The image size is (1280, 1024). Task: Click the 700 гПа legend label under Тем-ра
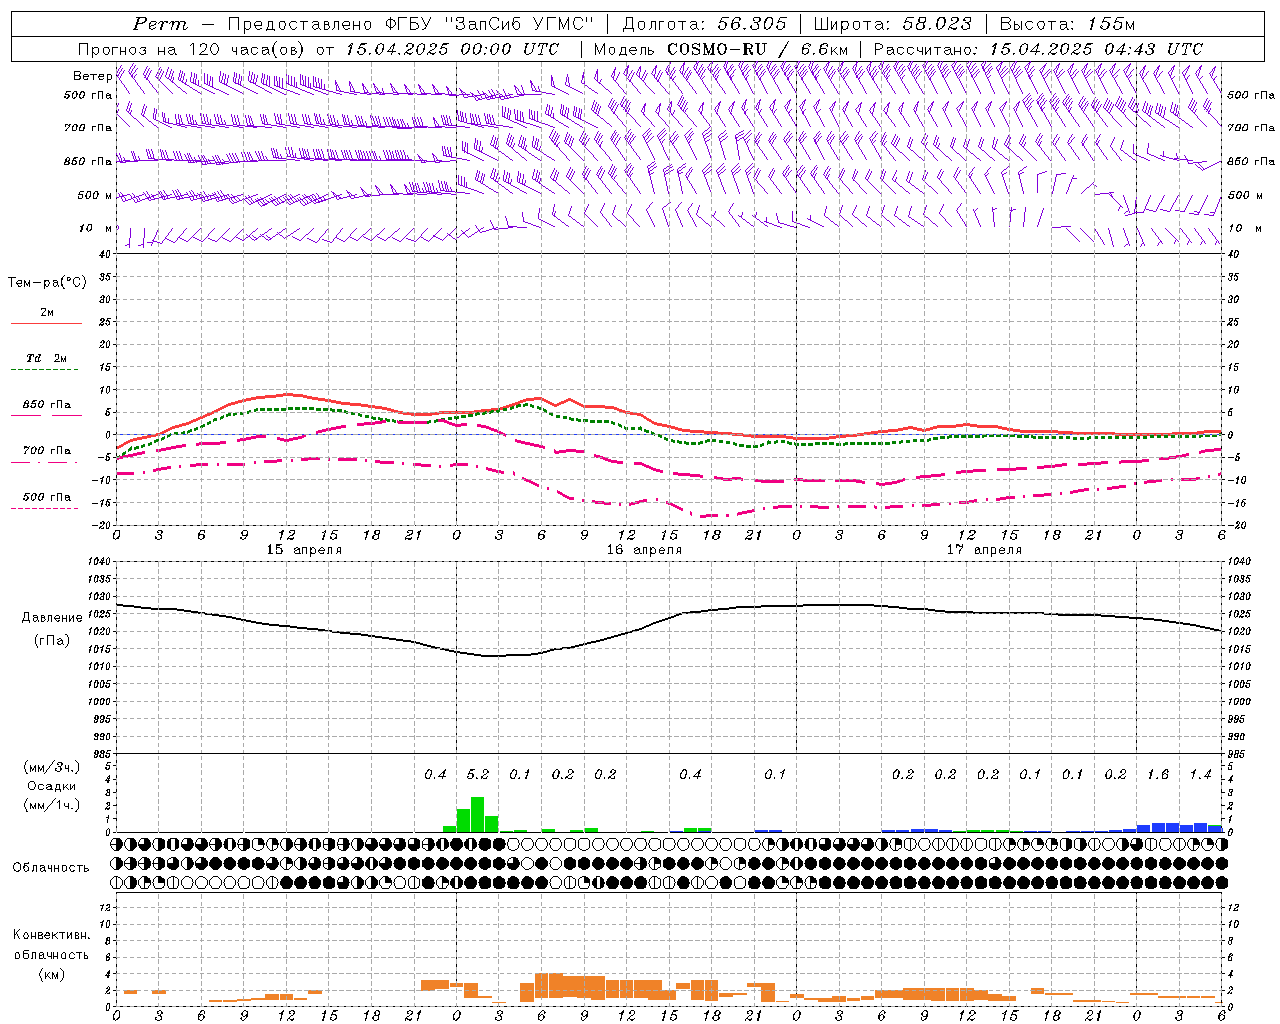[x=47, y=451]
